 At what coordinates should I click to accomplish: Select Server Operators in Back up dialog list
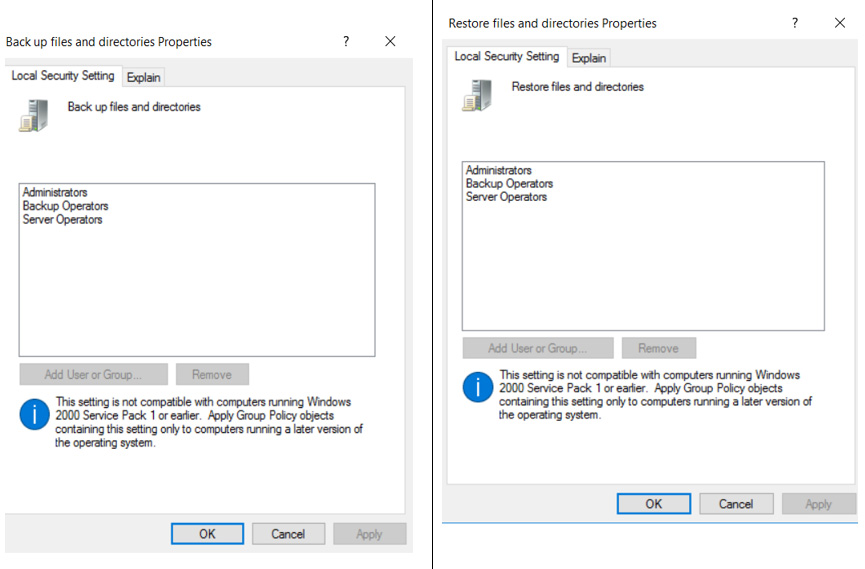point(62,220)
